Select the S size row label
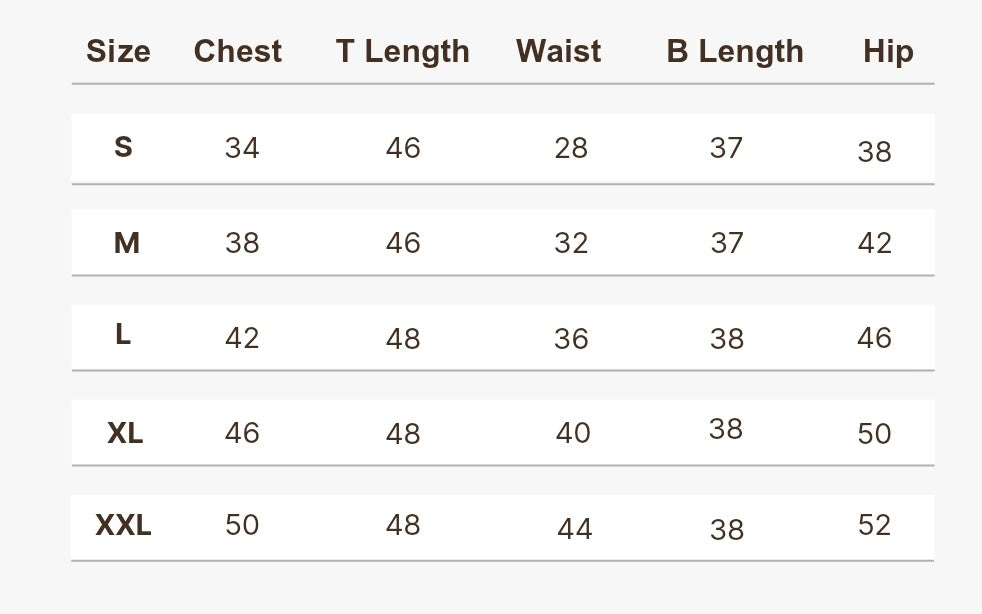Screen dimensions: 982x614 123,147
